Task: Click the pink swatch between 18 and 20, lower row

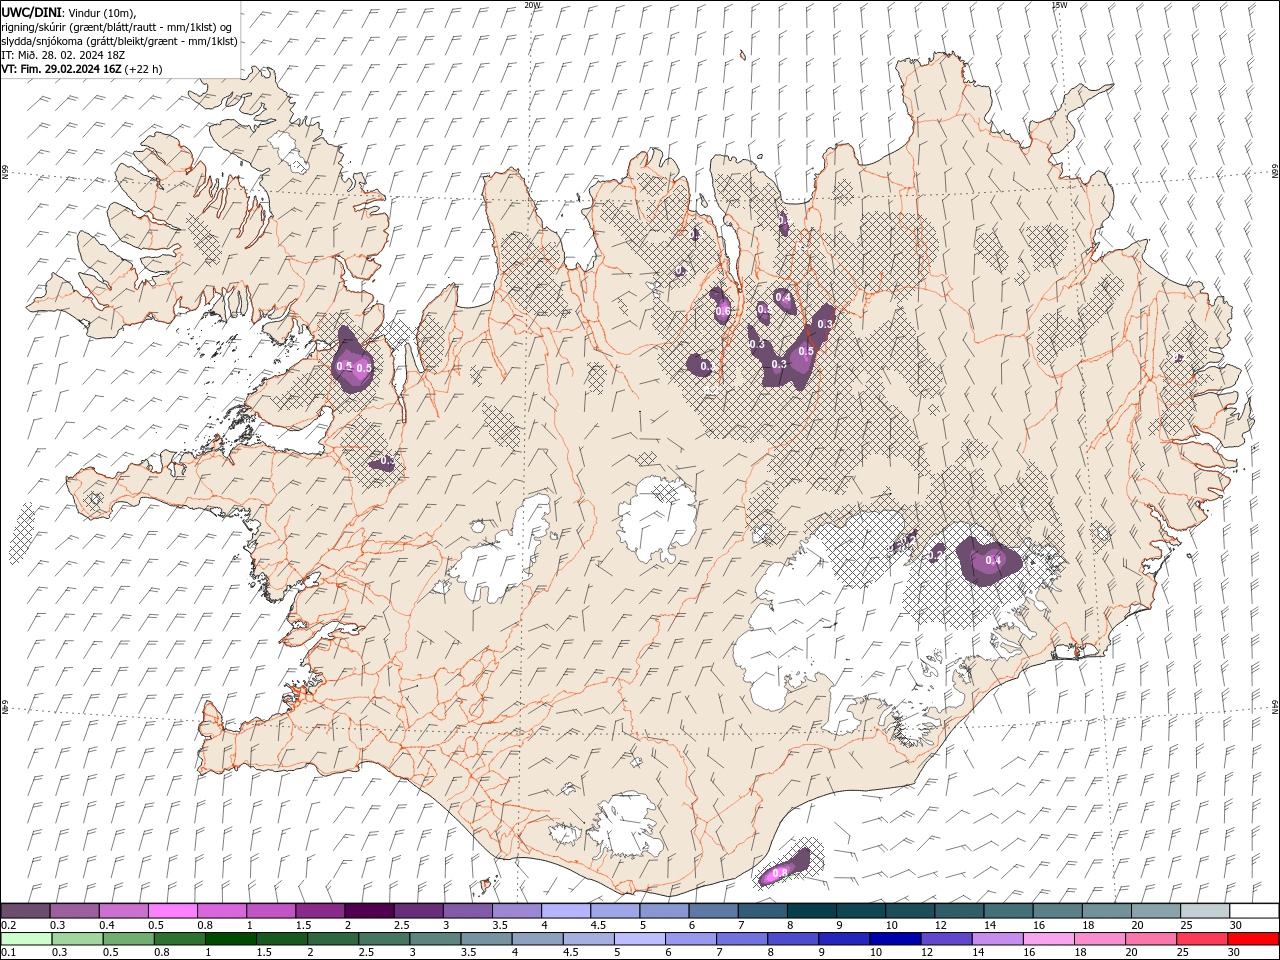Action: [x=1099, y=939]
